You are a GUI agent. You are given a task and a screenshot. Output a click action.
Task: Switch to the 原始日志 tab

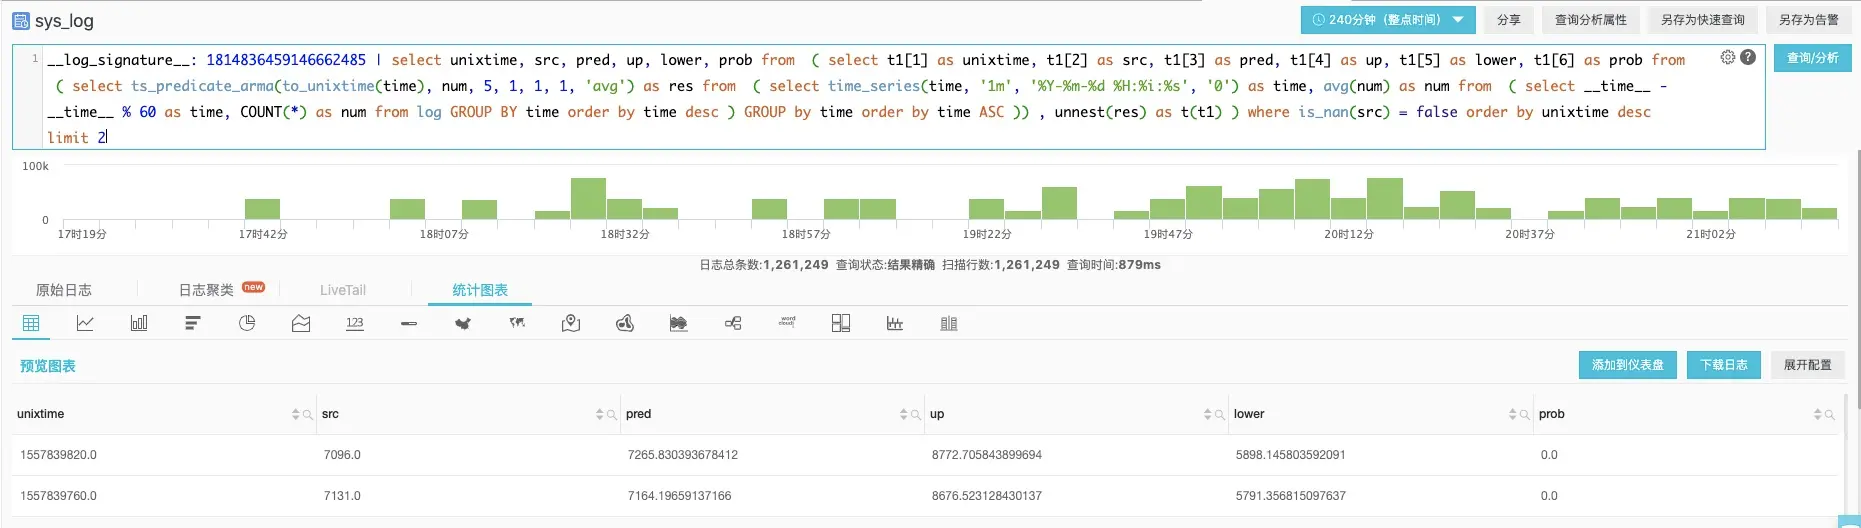click(x=64, y=290)
